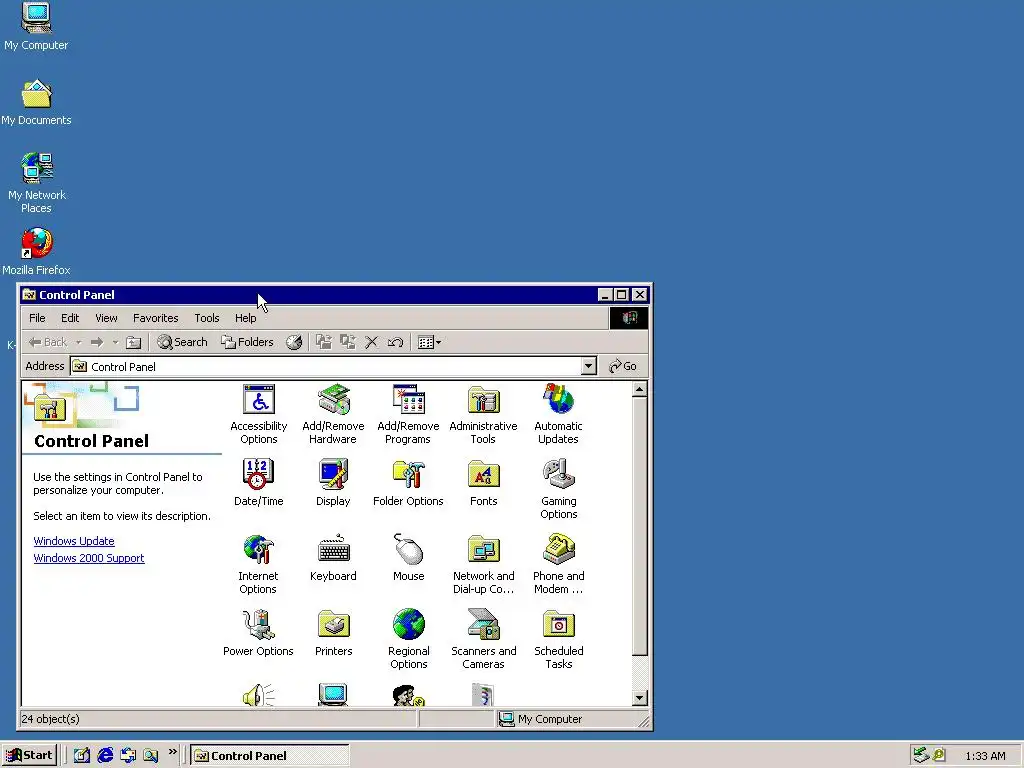Open the Edit menu
This screenshot has width=1024, height=768.
click(x=70, y=318)
